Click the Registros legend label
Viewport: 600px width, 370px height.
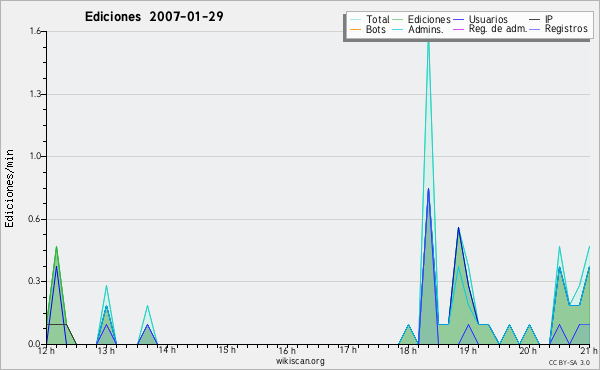[x=566, y=29]
